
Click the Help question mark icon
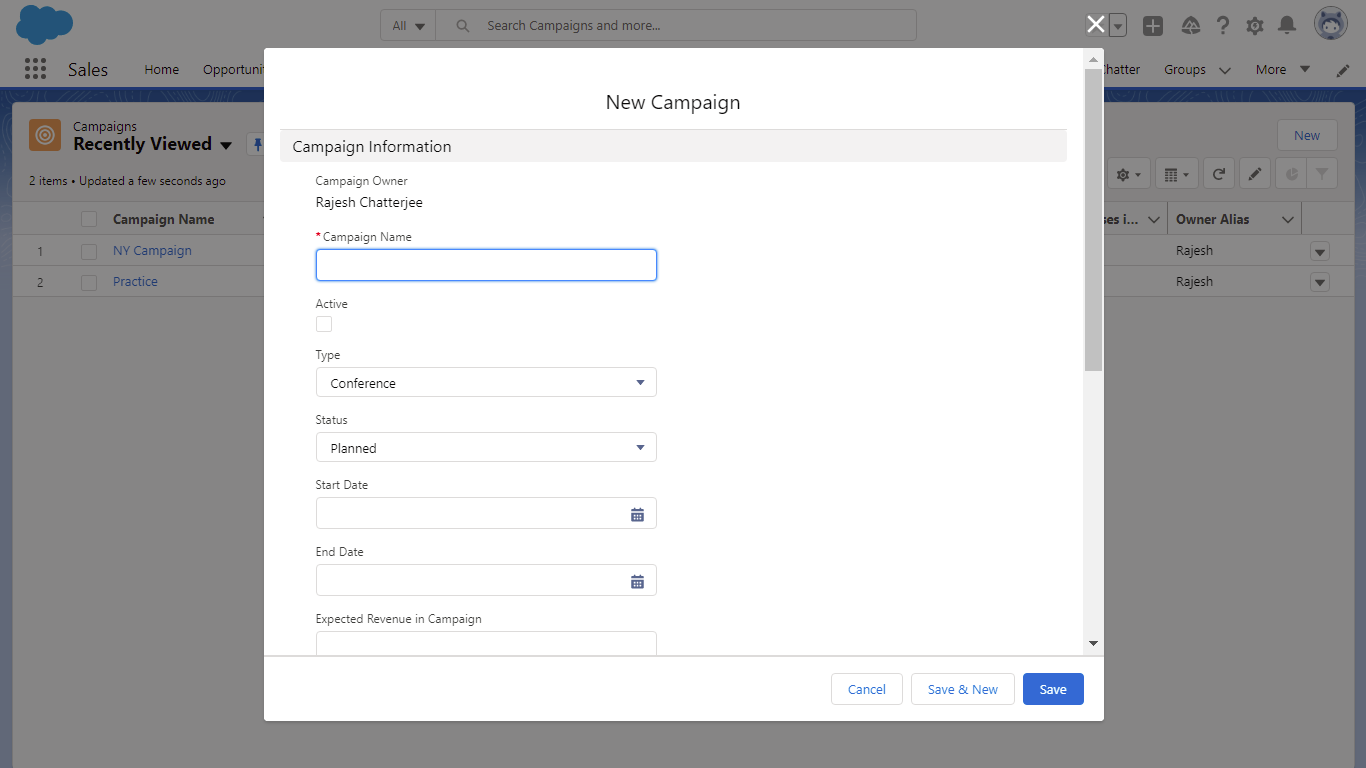(1222, 26)
